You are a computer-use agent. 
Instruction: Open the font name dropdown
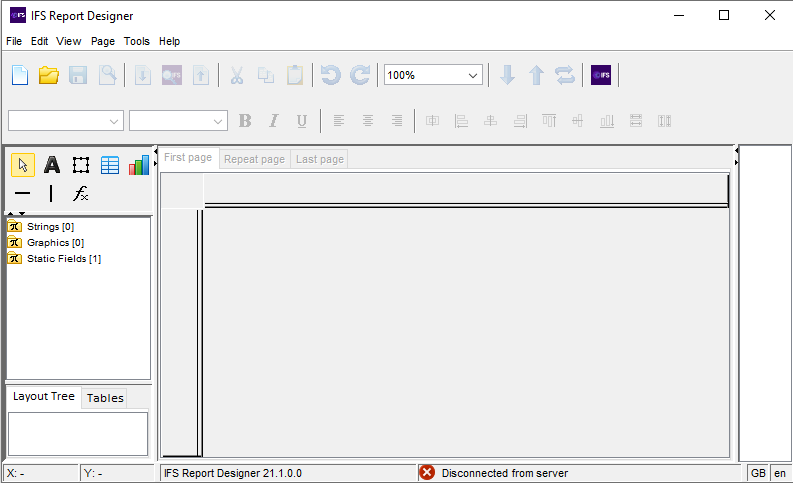click(x=65, y=121)
